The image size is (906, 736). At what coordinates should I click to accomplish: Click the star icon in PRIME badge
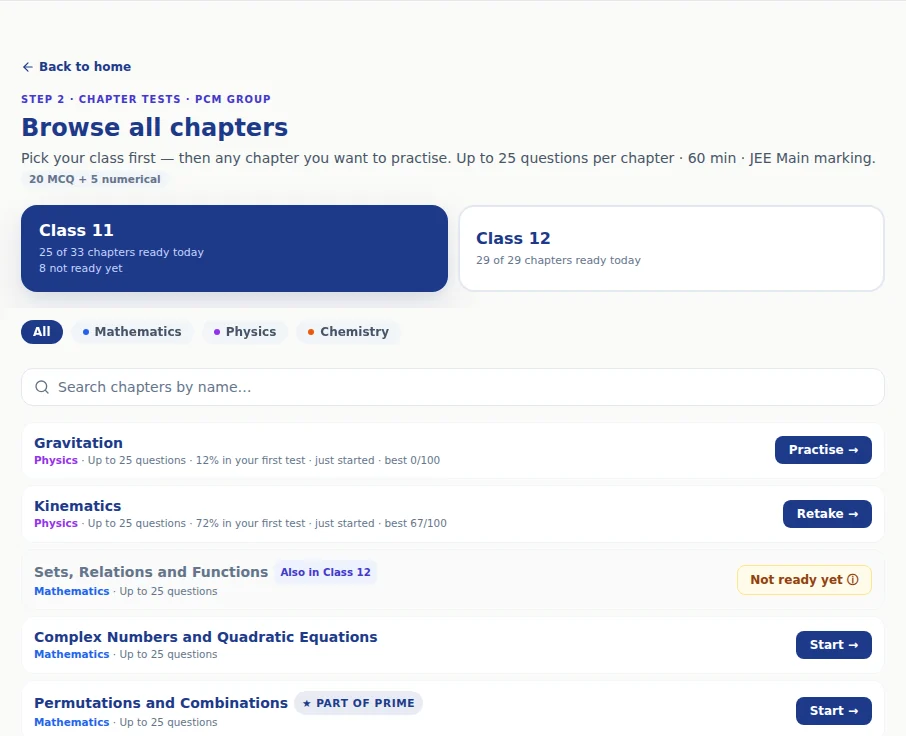pos(307,703)
